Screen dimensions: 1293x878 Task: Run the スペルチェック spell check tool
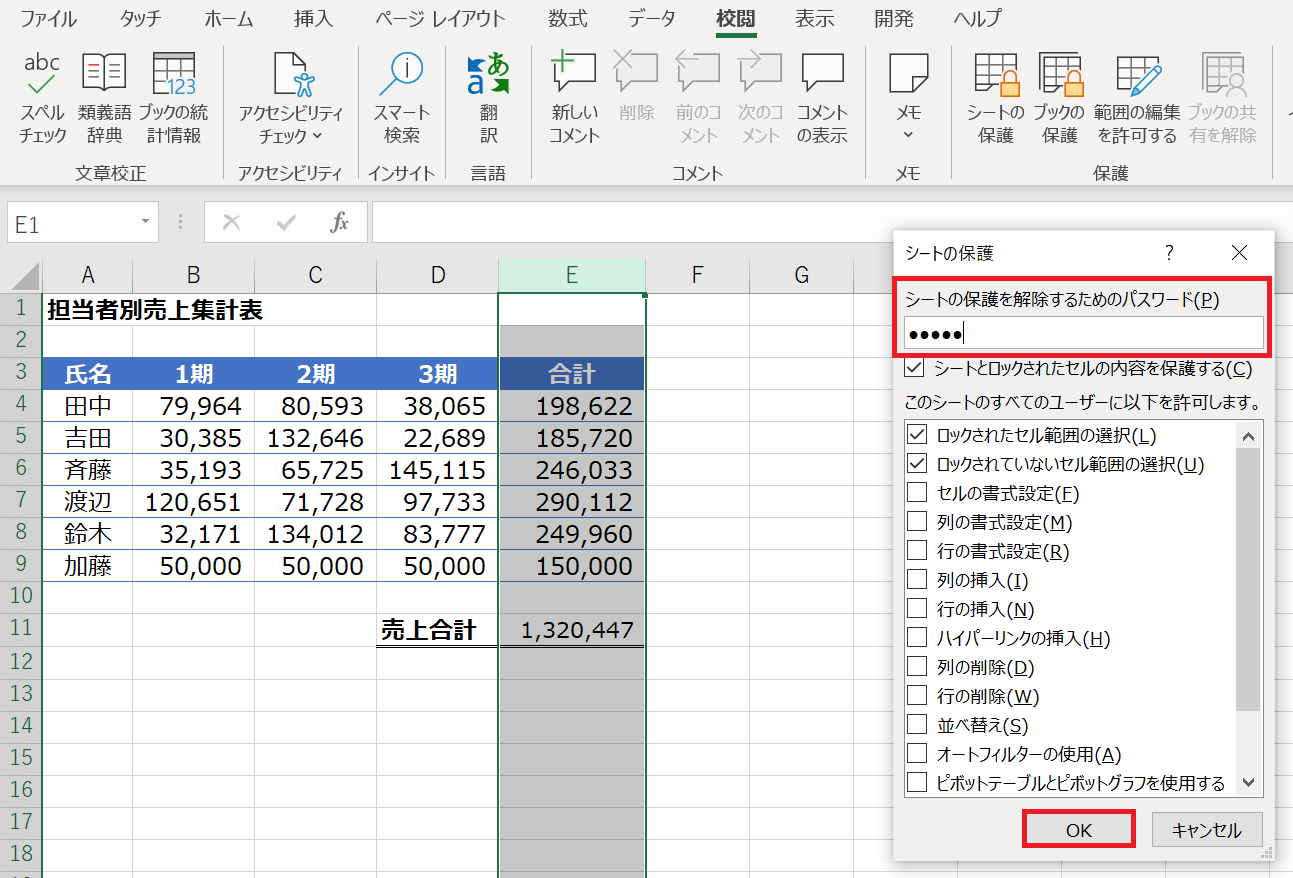tap(42, 98)
